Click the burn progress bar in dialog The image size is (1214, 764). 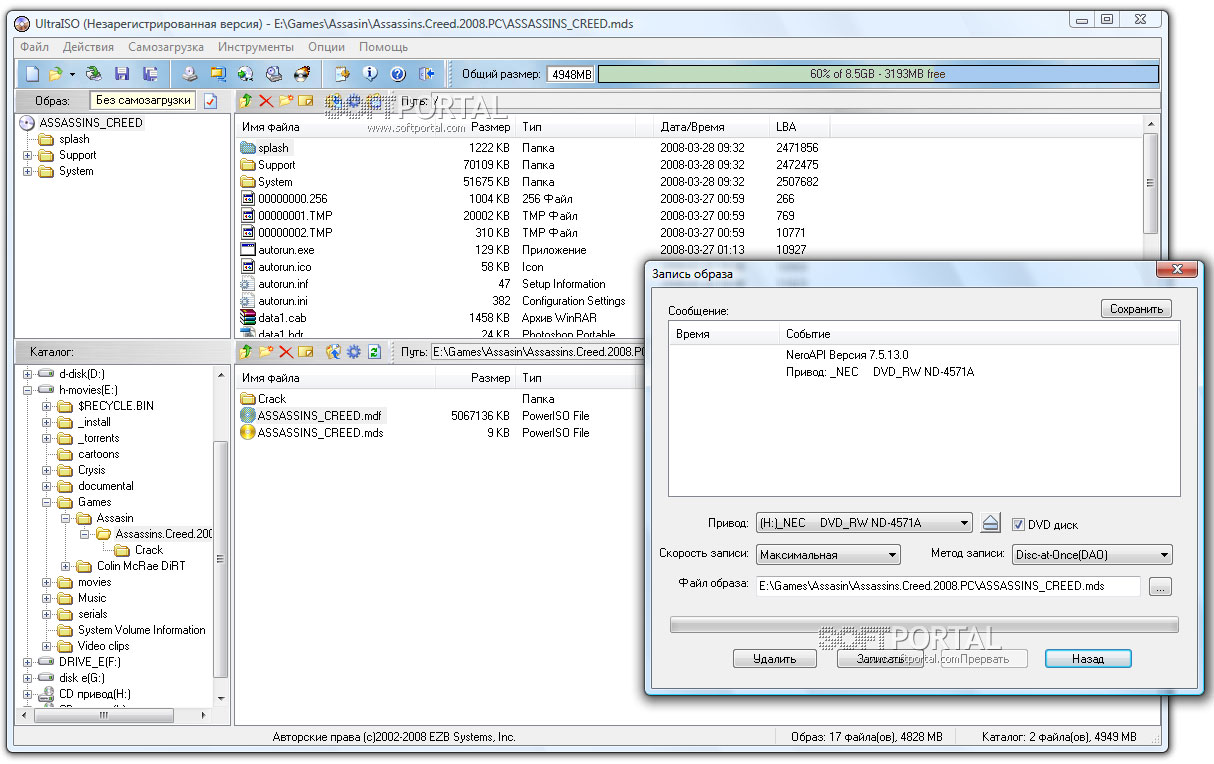coord(924,625)
